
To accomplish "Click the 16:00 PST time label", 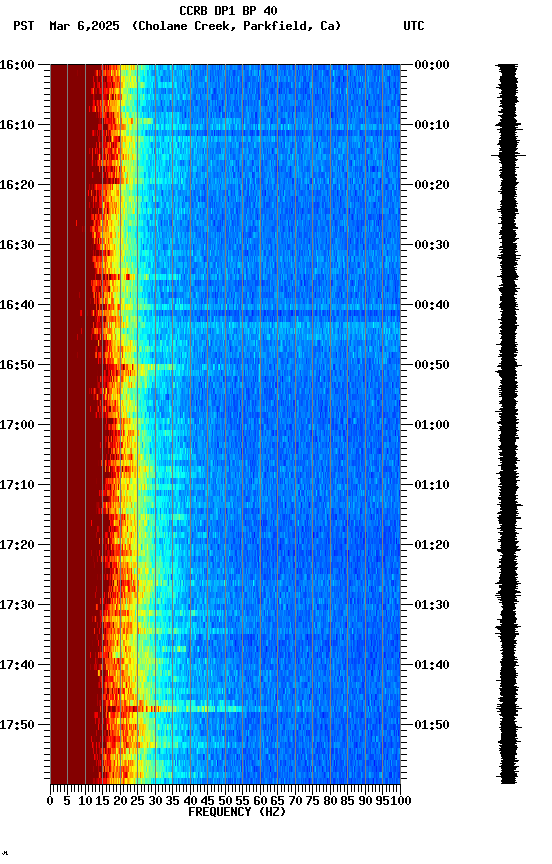I will 17,65.
